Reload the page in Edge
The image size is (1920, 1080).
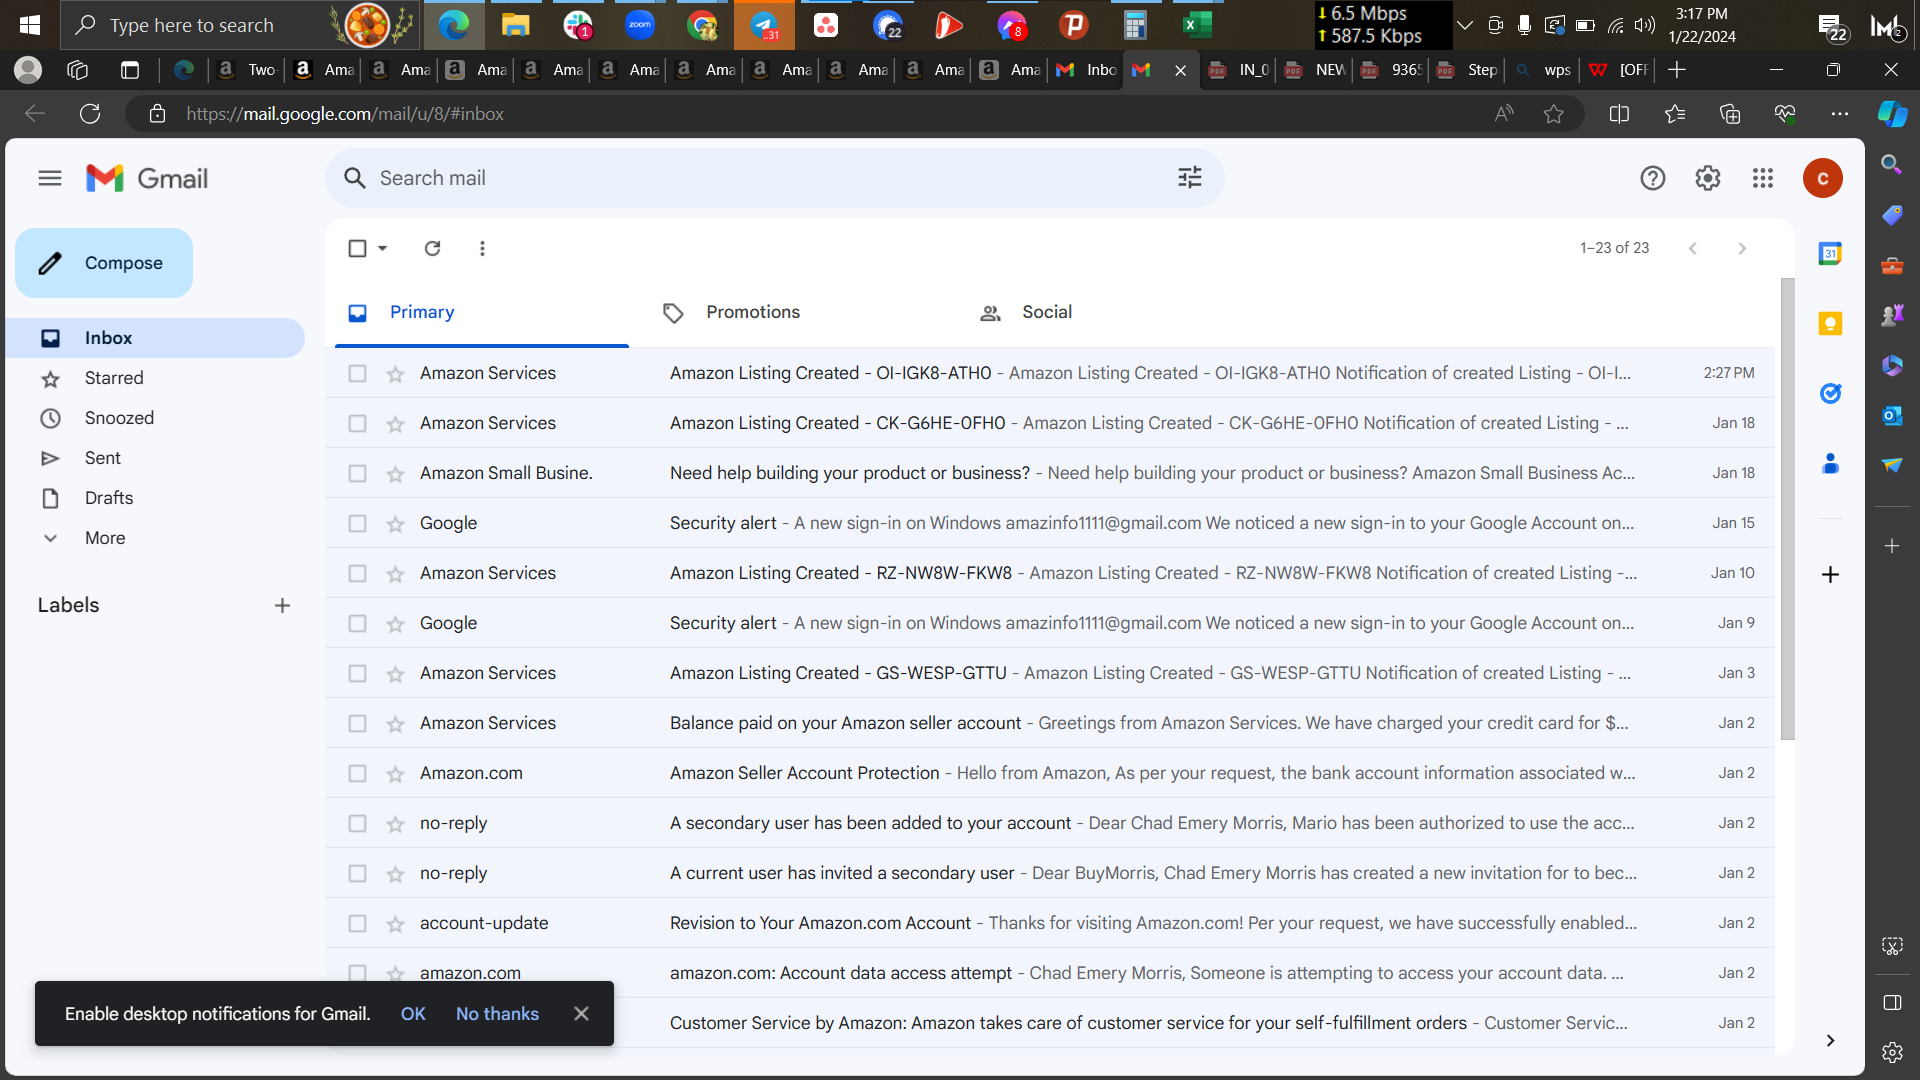tap(90, 114)
